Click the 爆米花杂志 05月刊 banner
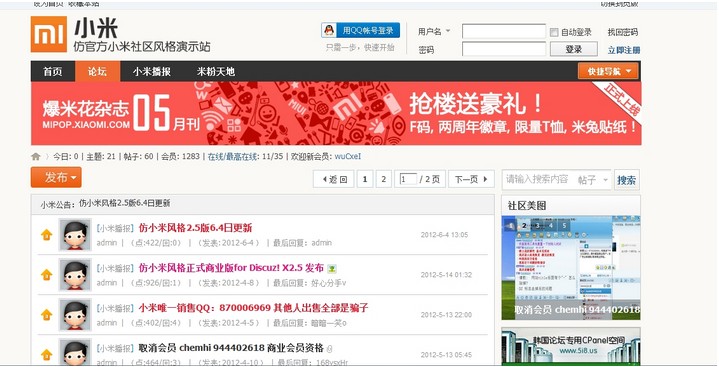Viewport: 719px width, 367px height. tap(336, 113)
